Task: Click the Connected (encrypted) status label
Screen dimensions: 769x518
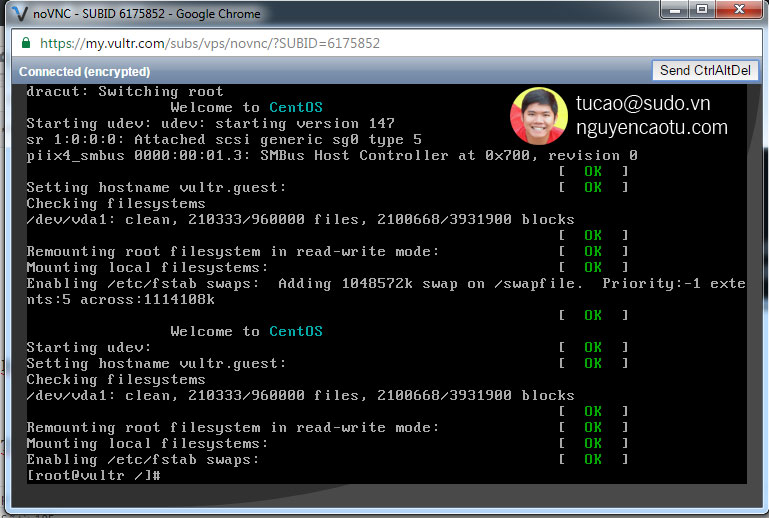Action: click(84, 72)
